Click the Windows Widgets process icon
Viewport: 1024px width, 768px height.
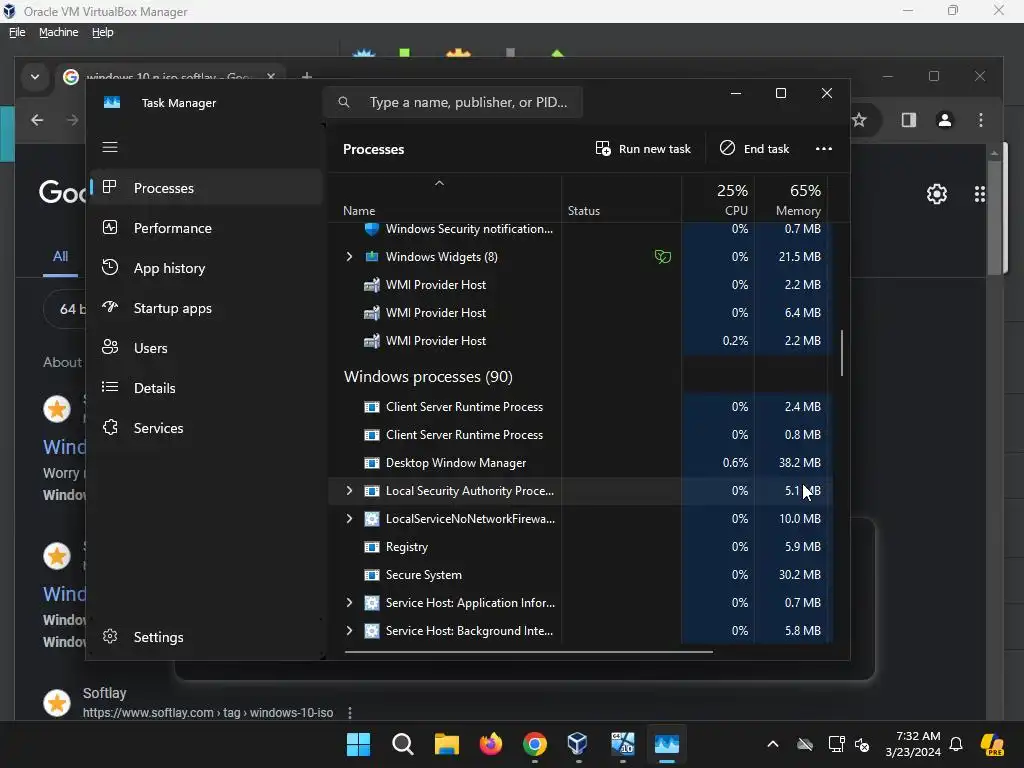point(372,257)
